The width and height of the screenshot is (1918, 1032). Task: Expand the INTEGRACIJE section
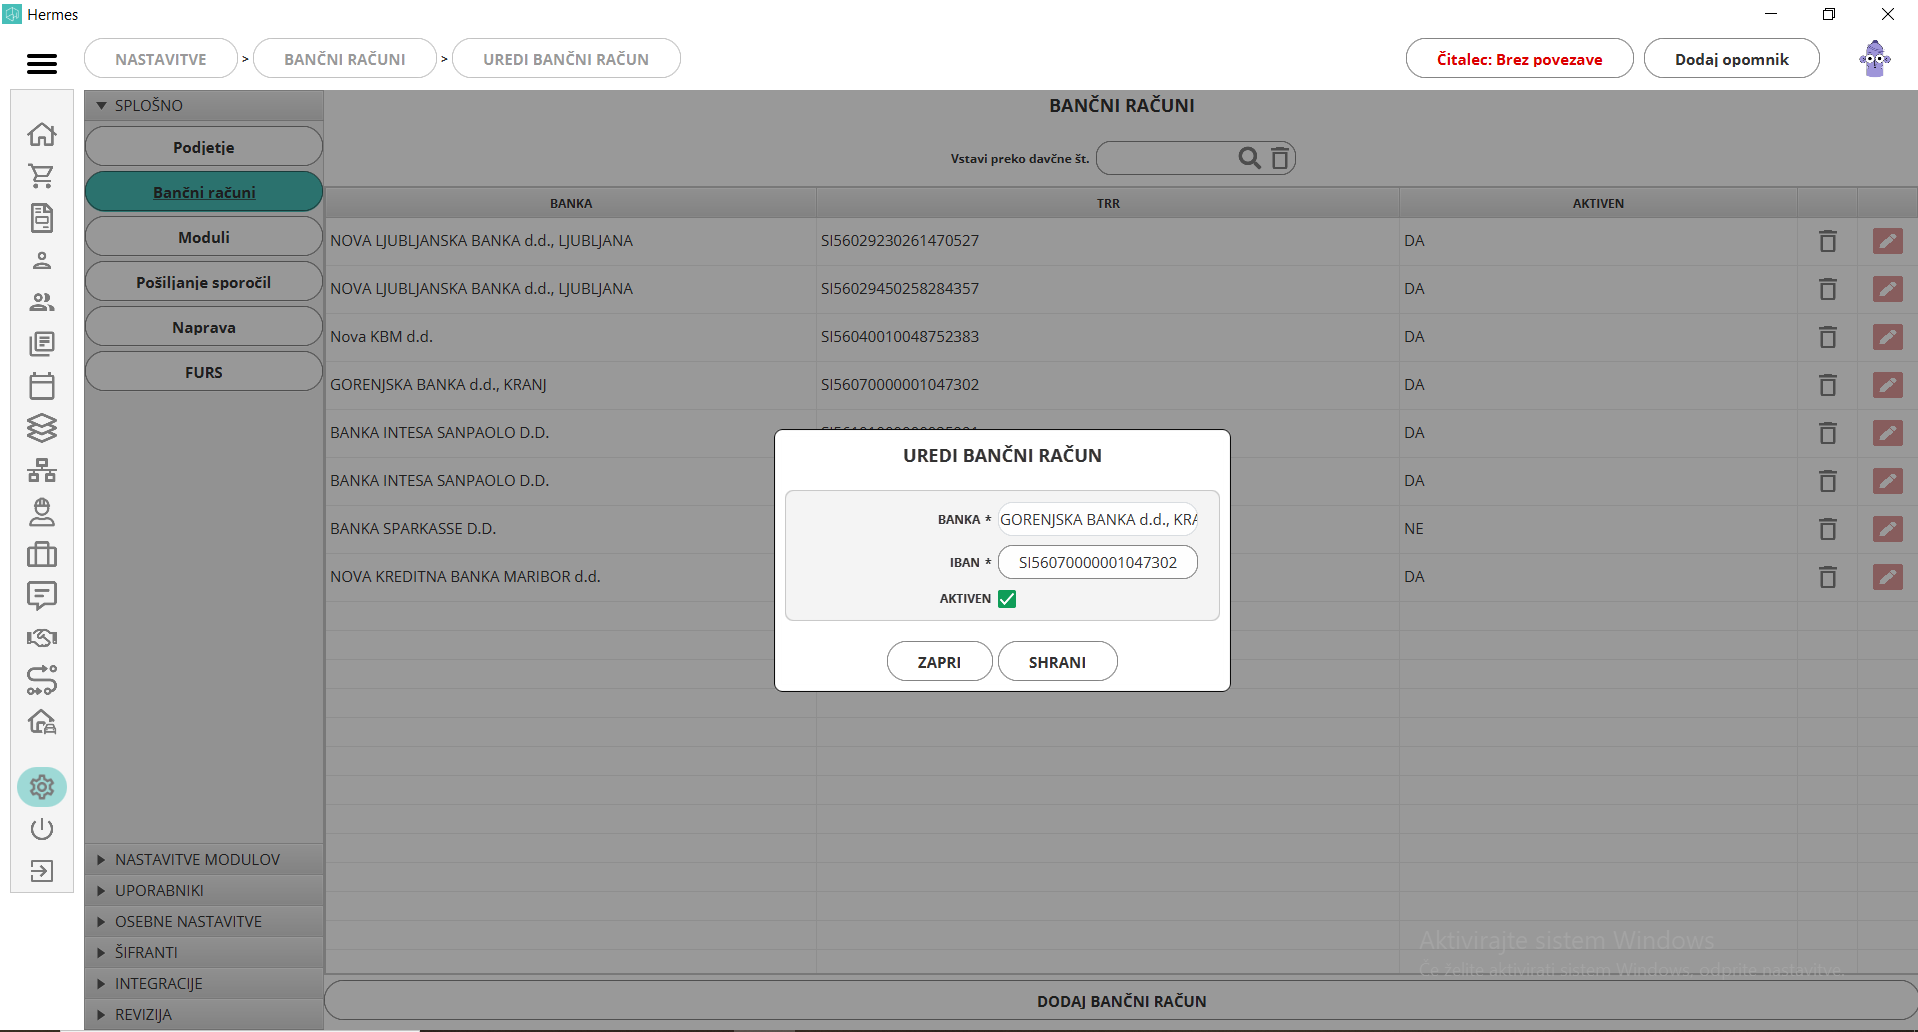204,983
